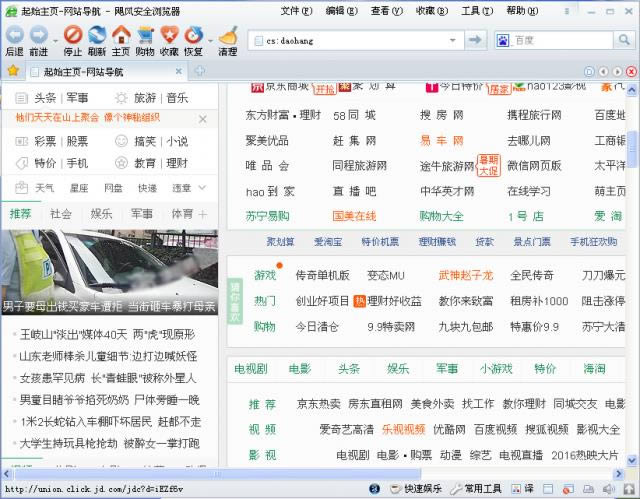Open the 东方财富·理财 link
Screen dimensions: 640x499
tap(283, 115)
